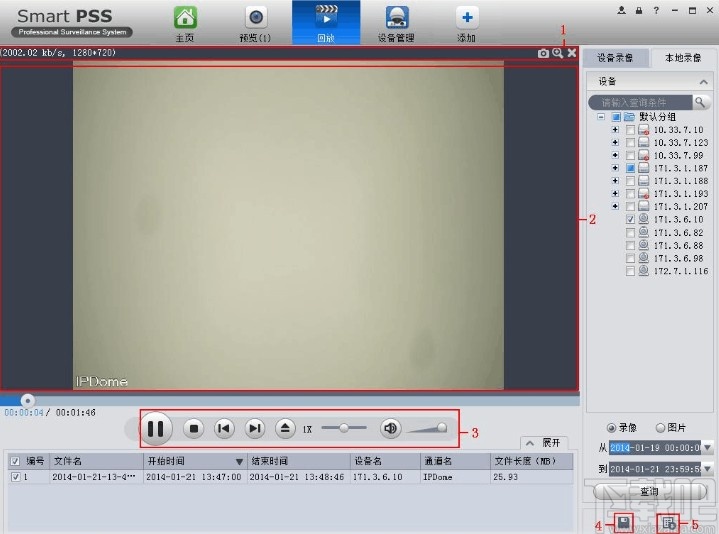This screenshot has height=534, width=719.
Task: Select device 171.3.1.207 in tree
Action: tap(680, 207)
